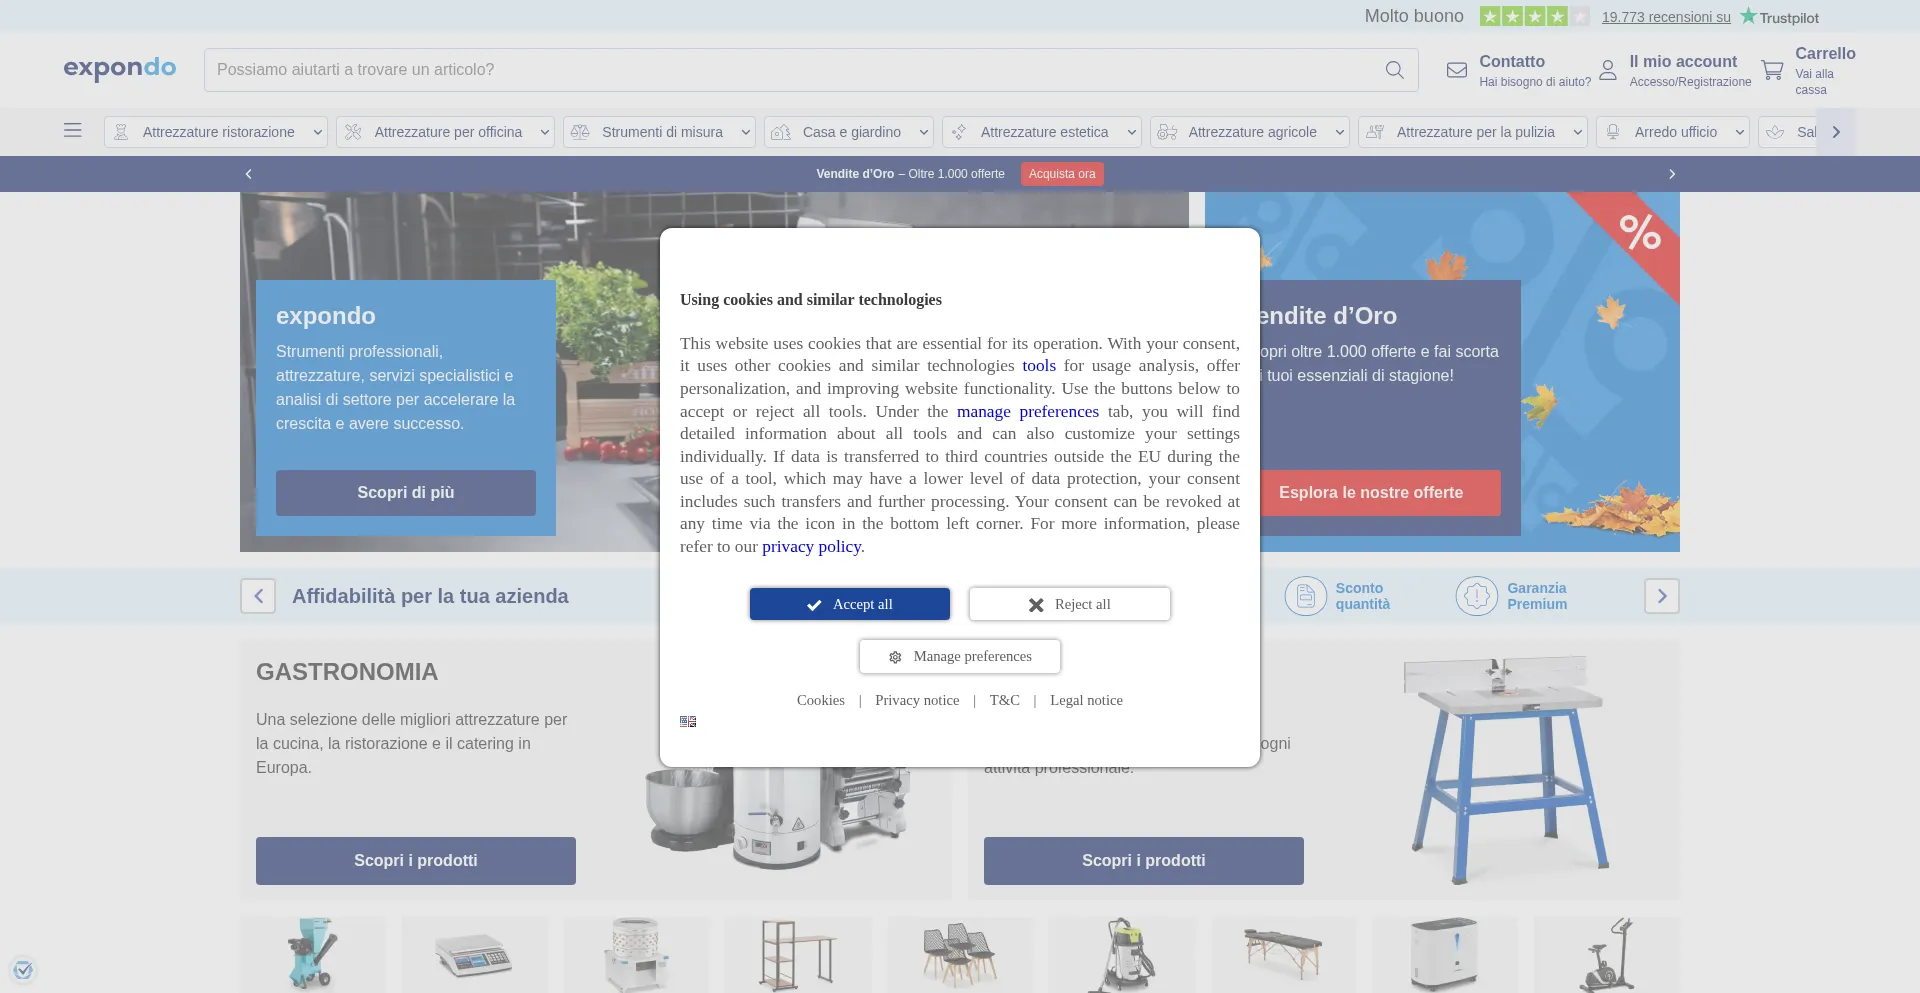Click the shopping cart icon
The width and height of the screenshot is (1920, 993).
(1773, 70)
